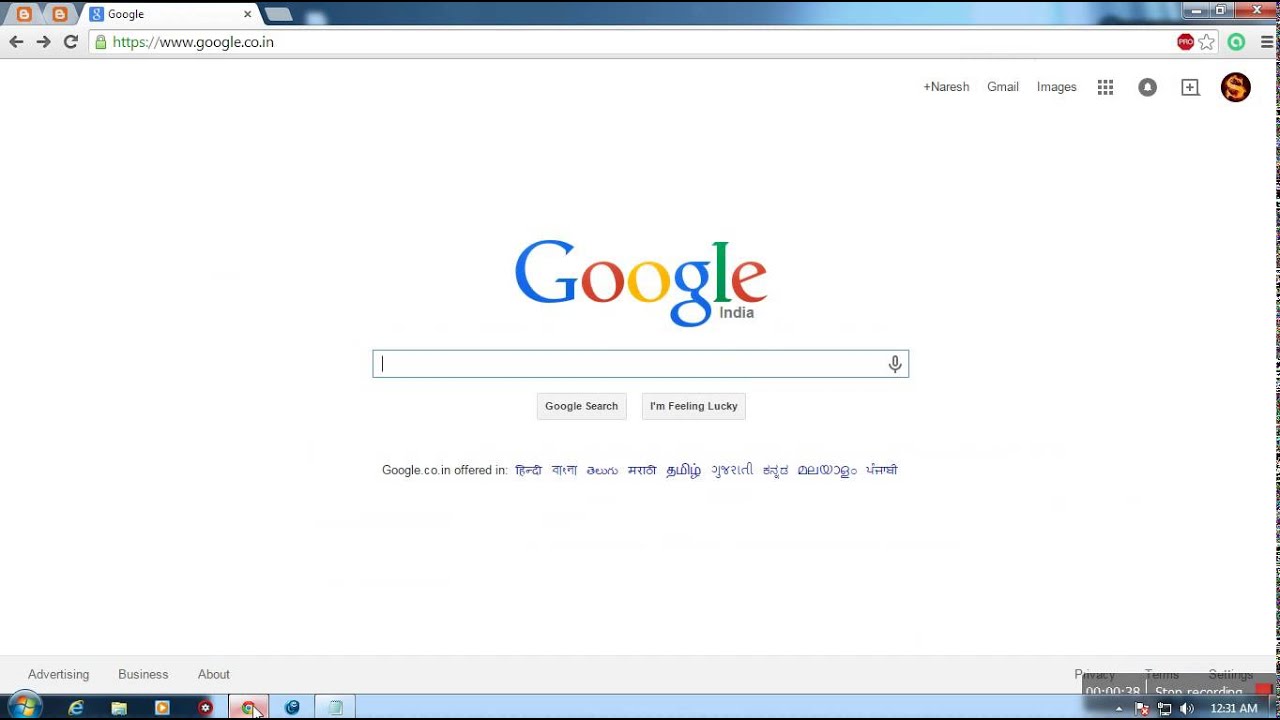Open the Chrome hamburger menu
Viewport: 1280px width, 720px height.
[1267, 42]
